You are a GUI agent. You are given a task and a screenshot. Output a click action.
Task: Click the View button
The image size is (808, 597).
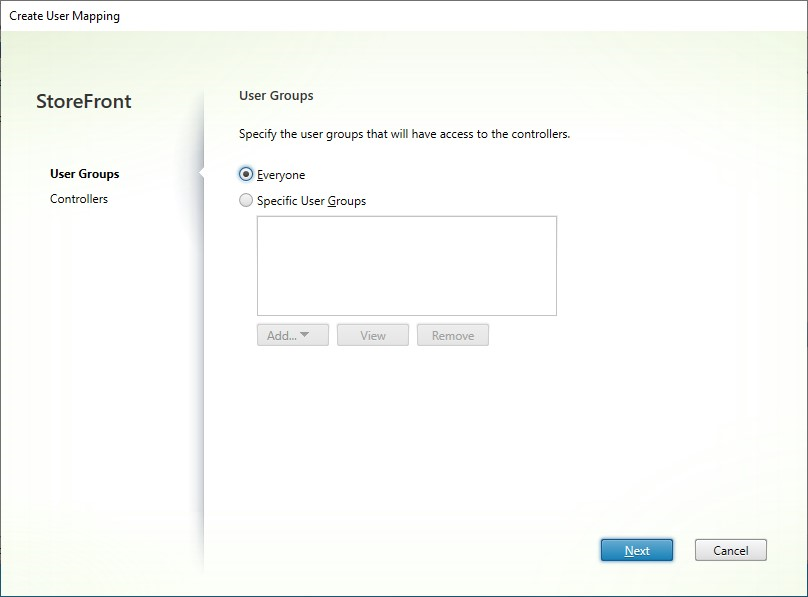point(373,335)
